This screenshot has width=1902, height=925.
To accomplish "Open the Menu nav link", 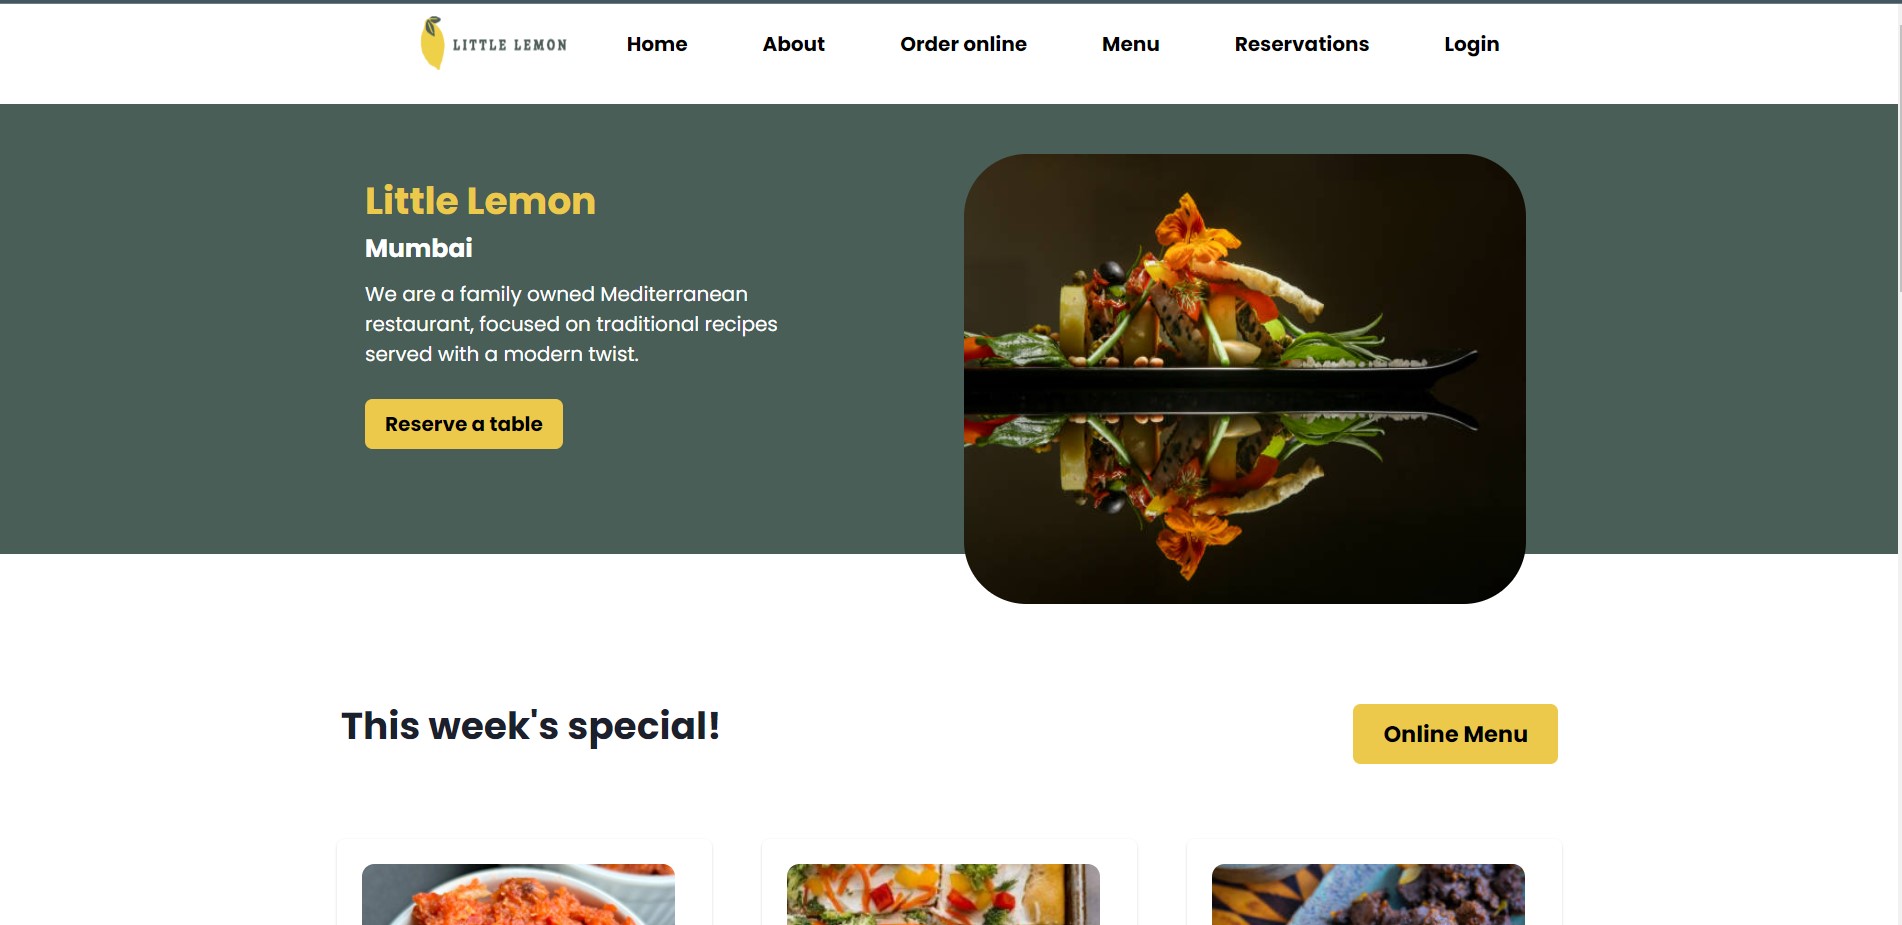I will click(x=1130, y=44).
